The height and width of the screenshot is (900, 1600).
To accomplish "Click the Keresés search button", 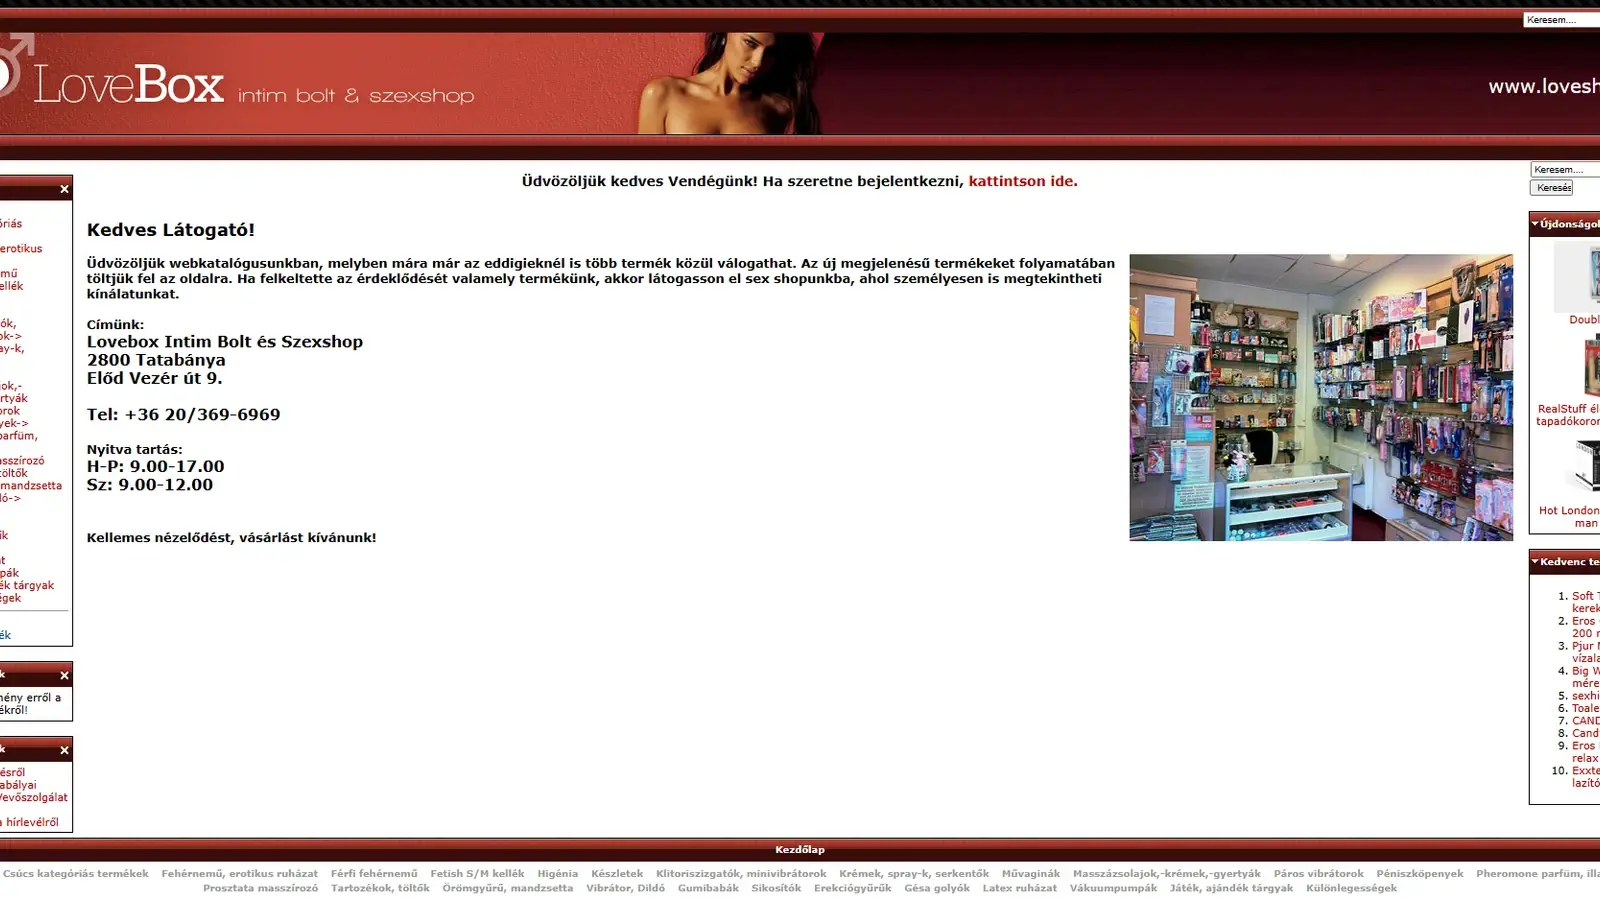I will (1552, 188).
